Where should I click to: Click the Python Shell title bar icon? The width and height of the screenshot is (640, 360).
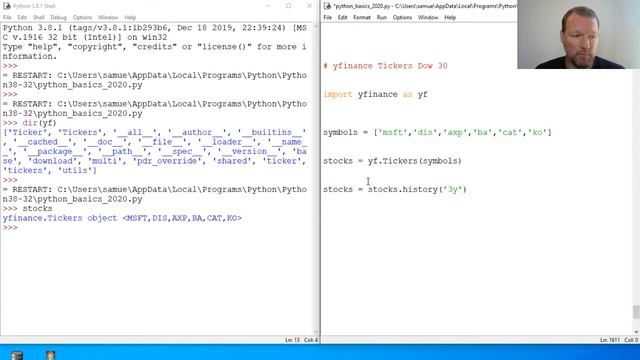point(7,6)
